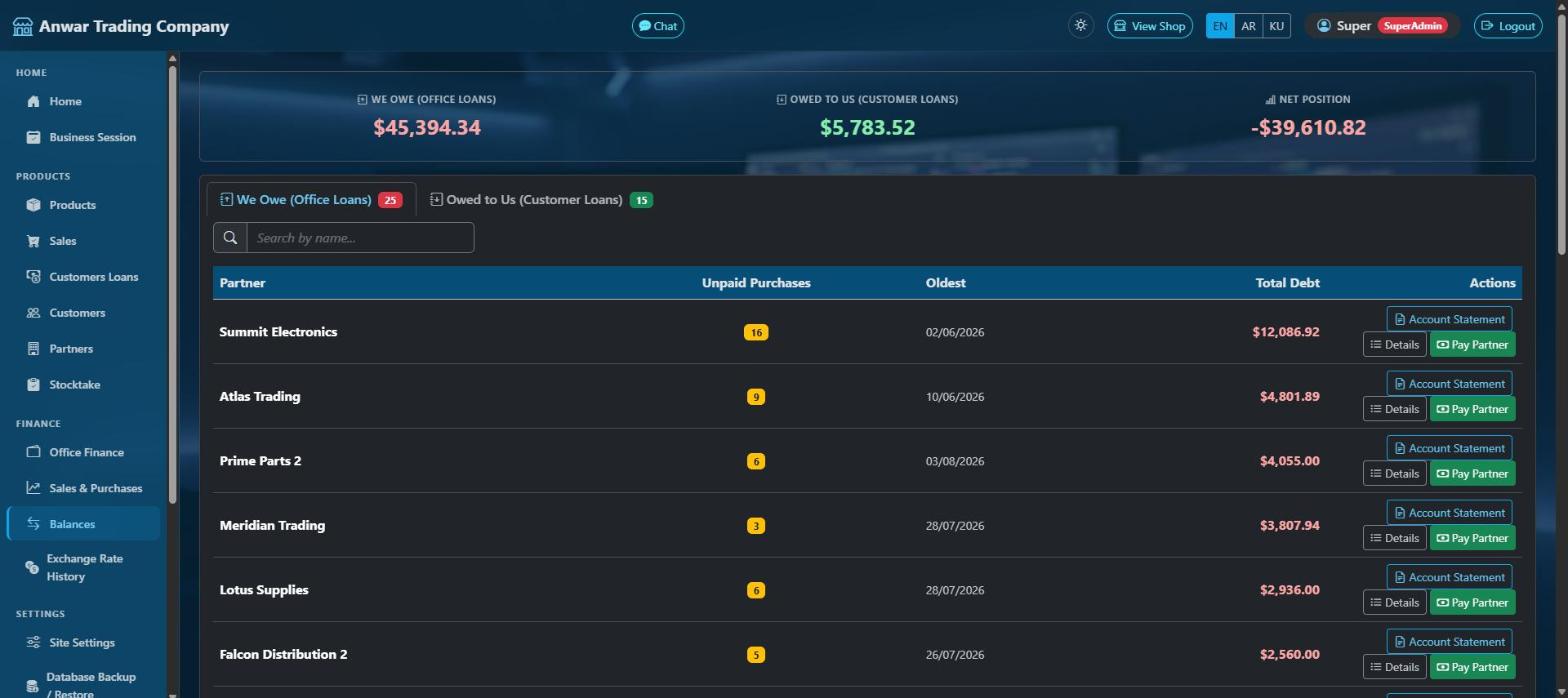Open Sales via the cart icon

coord(33,241)
